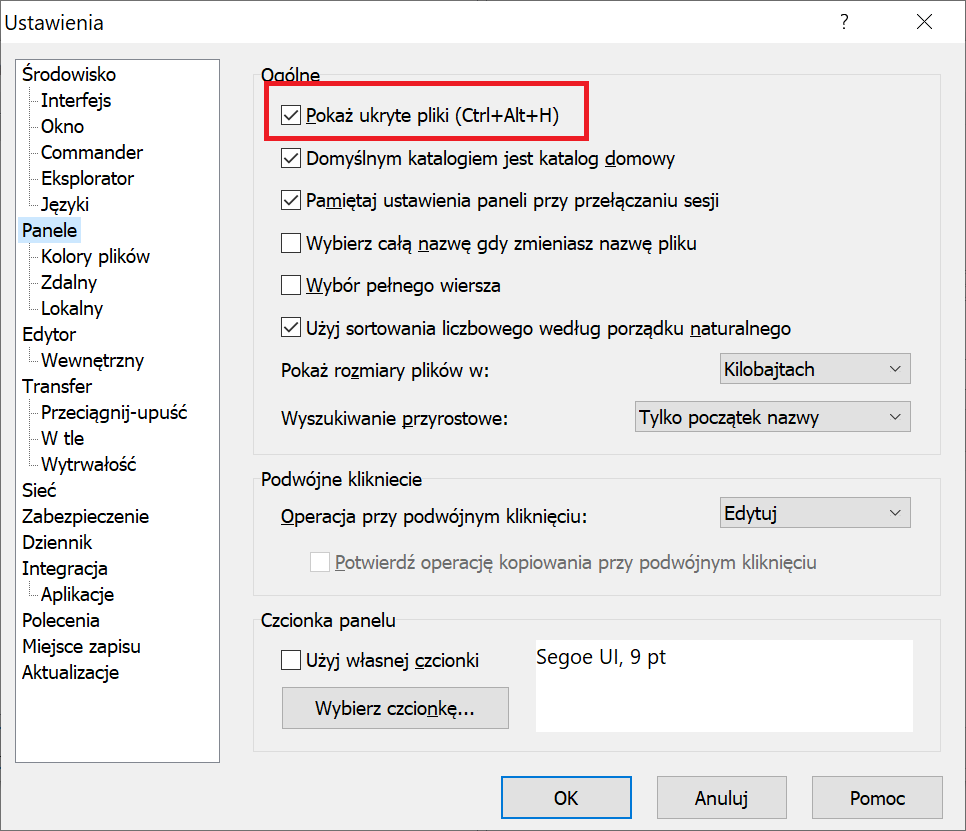The height and width of the screenshot is (831, 966).
Task: Select Środowisko in the settings tree
Action: pos(69,75)
